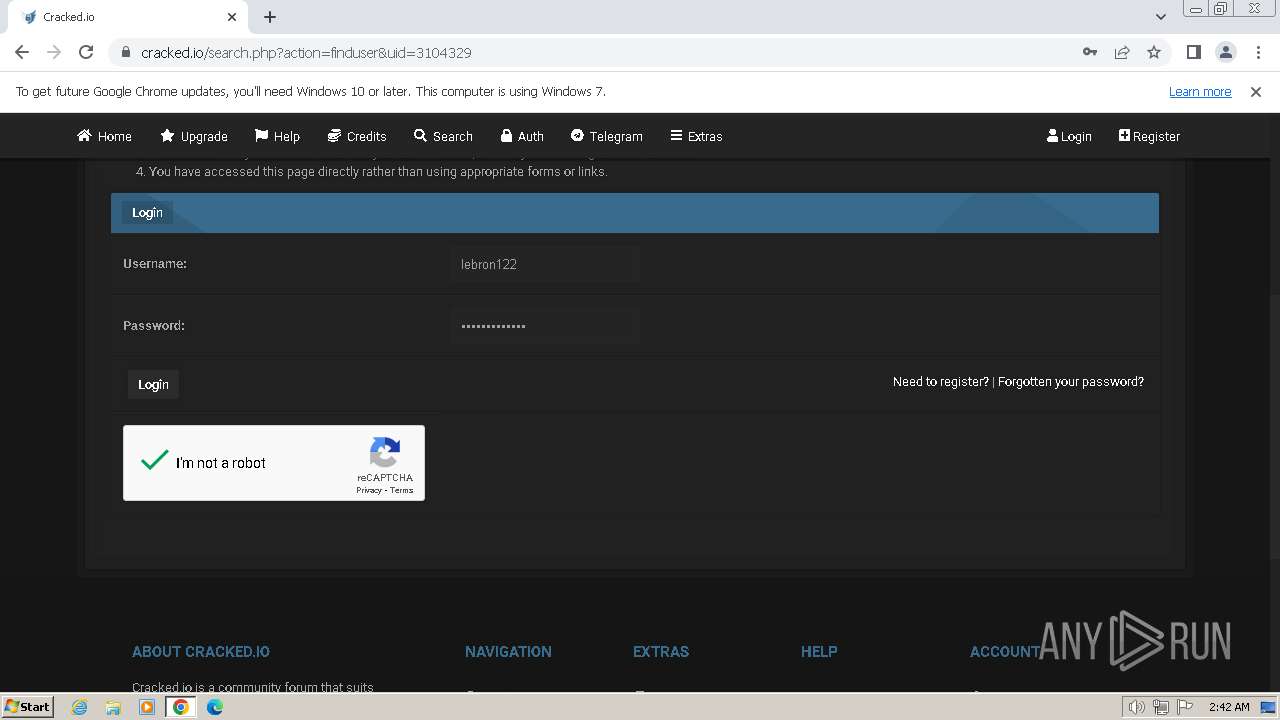Open the Telegram menu item
Viewport: 1280px width, 720px height.
pos(607,136)
